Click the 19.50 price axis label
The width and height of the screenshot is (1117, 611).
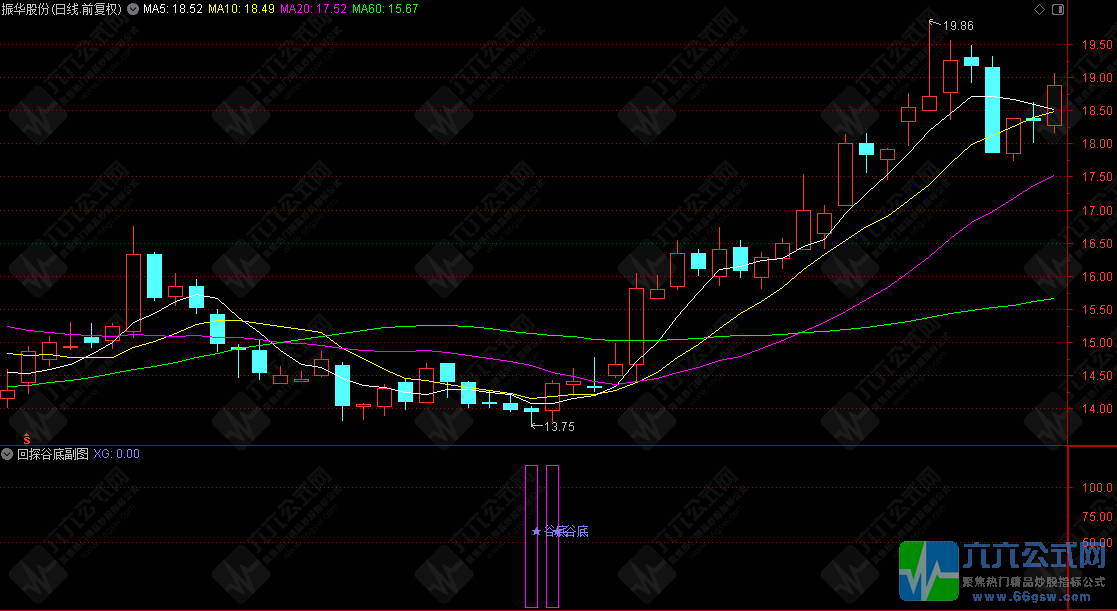[1097, 44]
